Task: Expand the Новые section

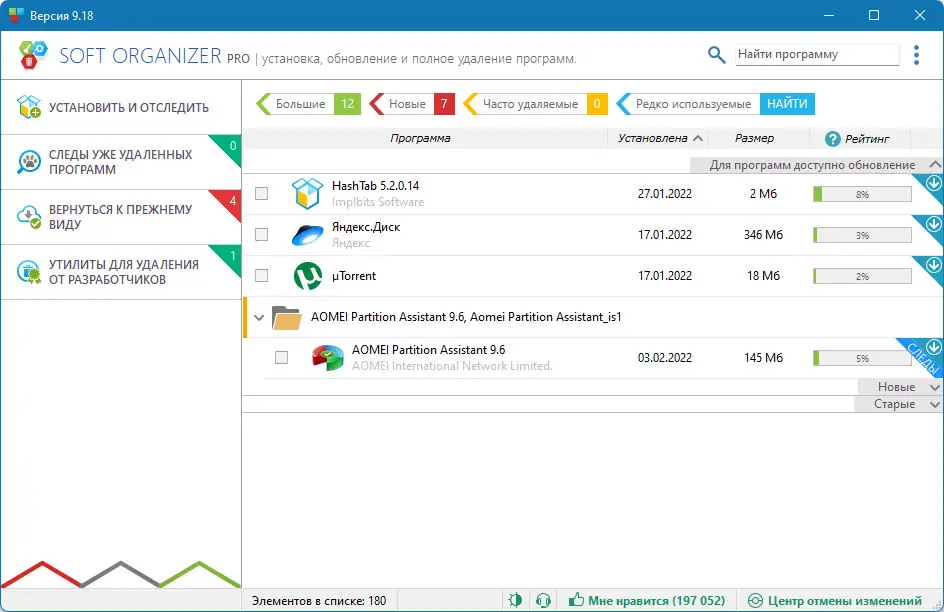Action: (x=900, y=387)
